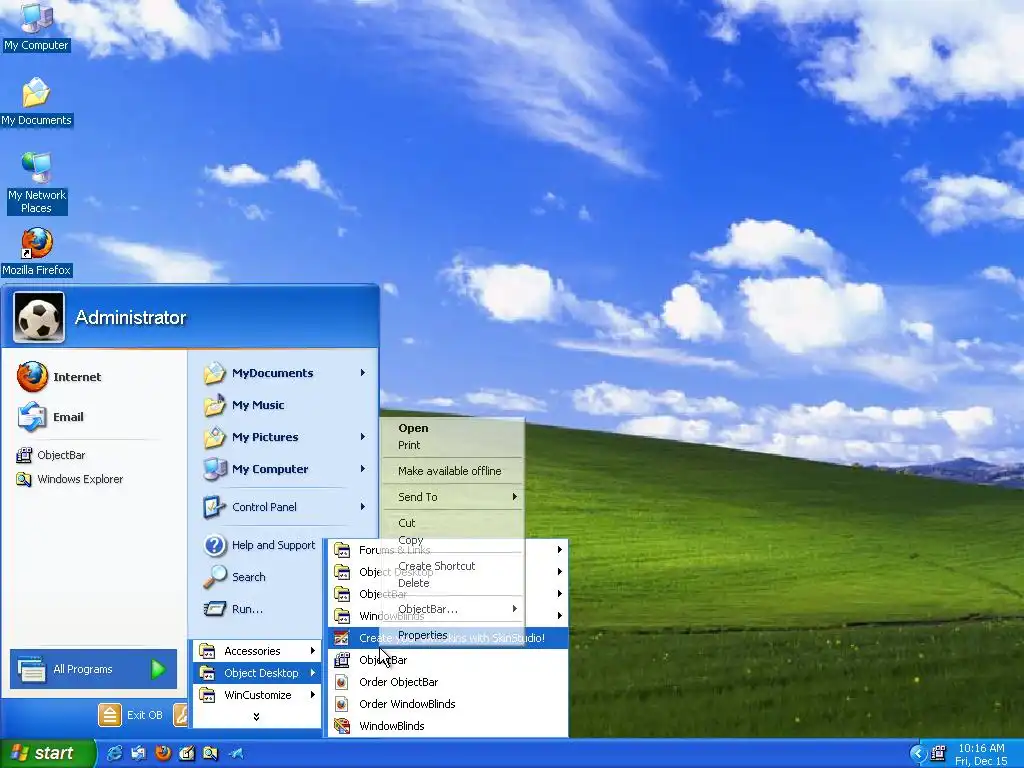
Task: Open Properties from the context menu
Action: click(423, 635)
